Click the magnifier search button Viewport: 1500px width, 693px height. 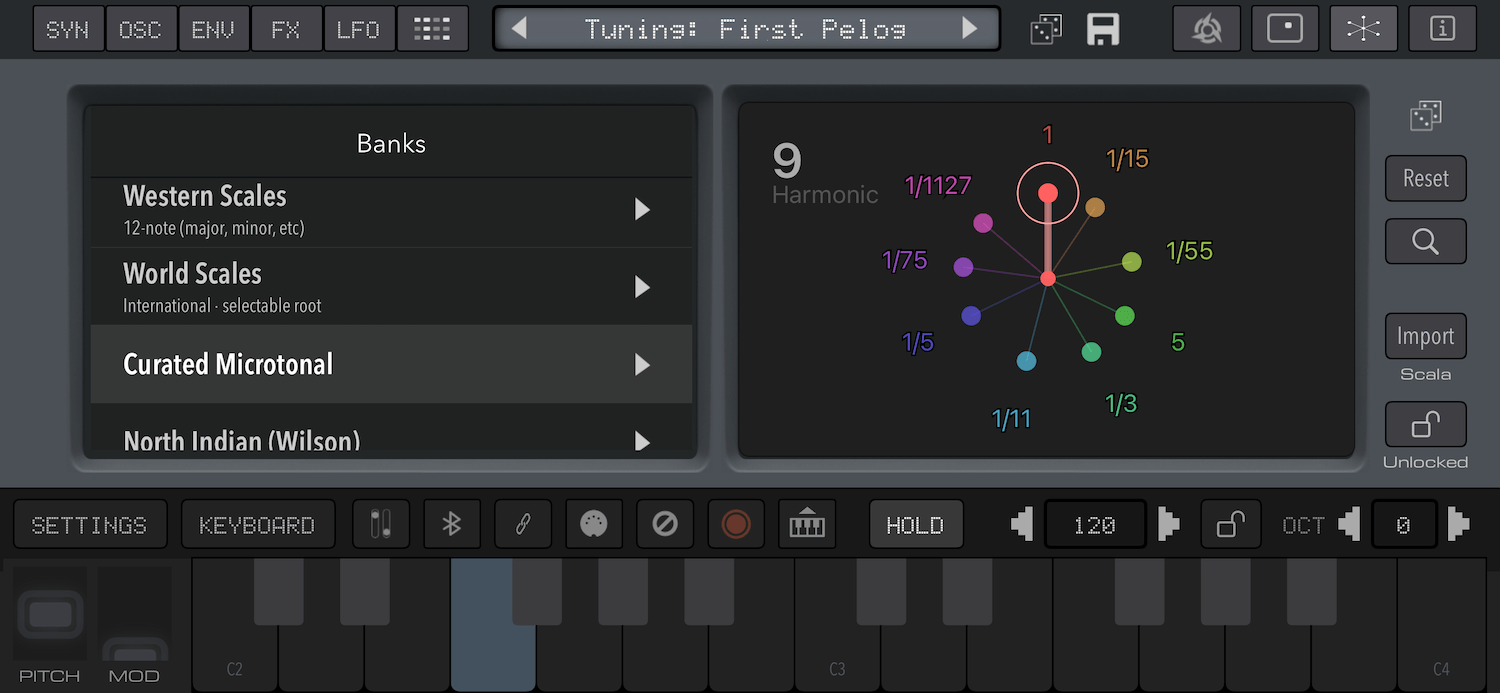1426,241
